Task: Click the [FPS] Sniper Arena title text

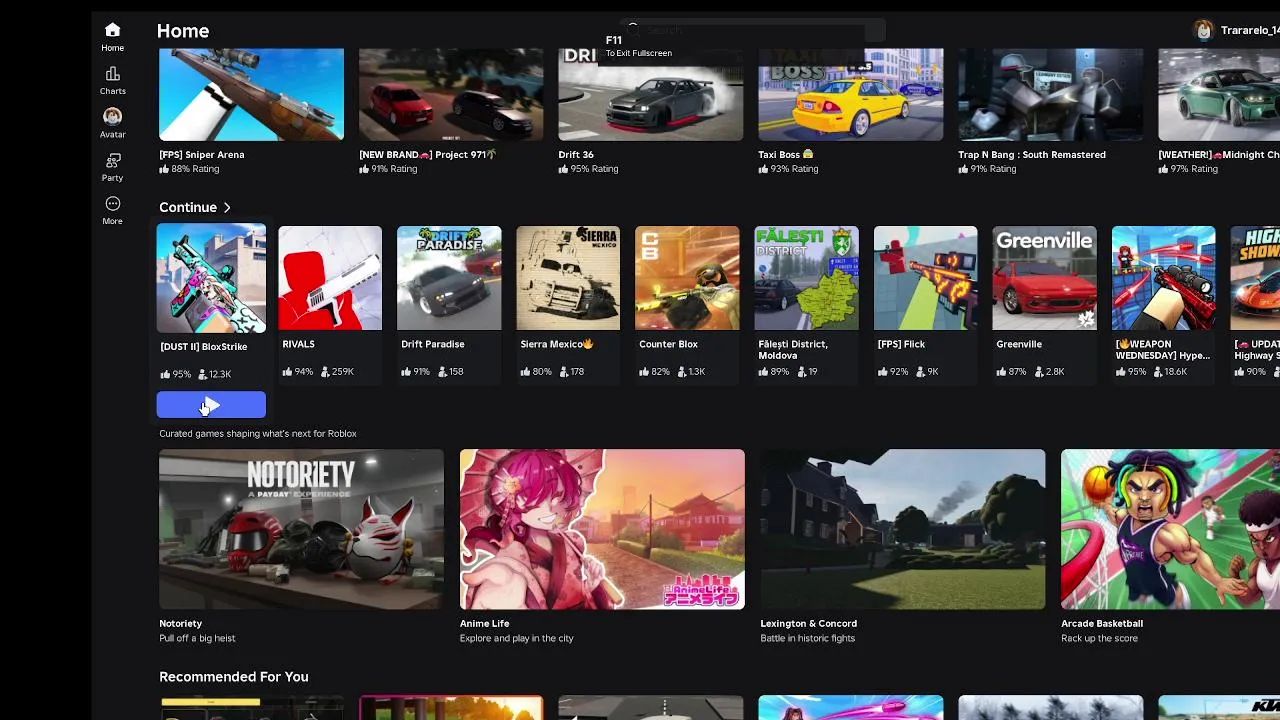Action: coord(202,155)
